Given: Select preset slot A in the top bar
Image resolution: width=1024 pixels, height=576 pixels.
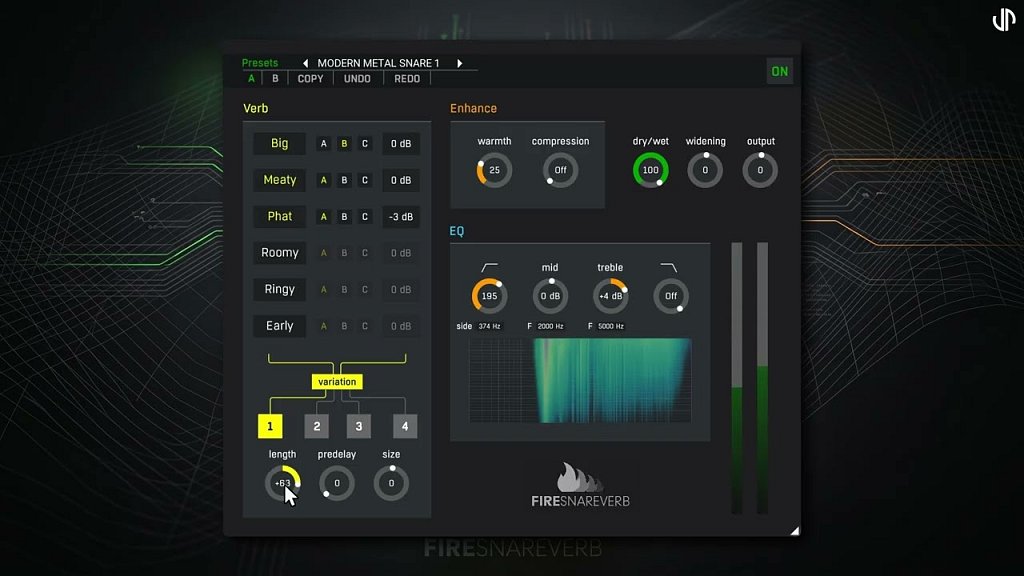Looking at the screenshot, I should click(x=251, y=78).
